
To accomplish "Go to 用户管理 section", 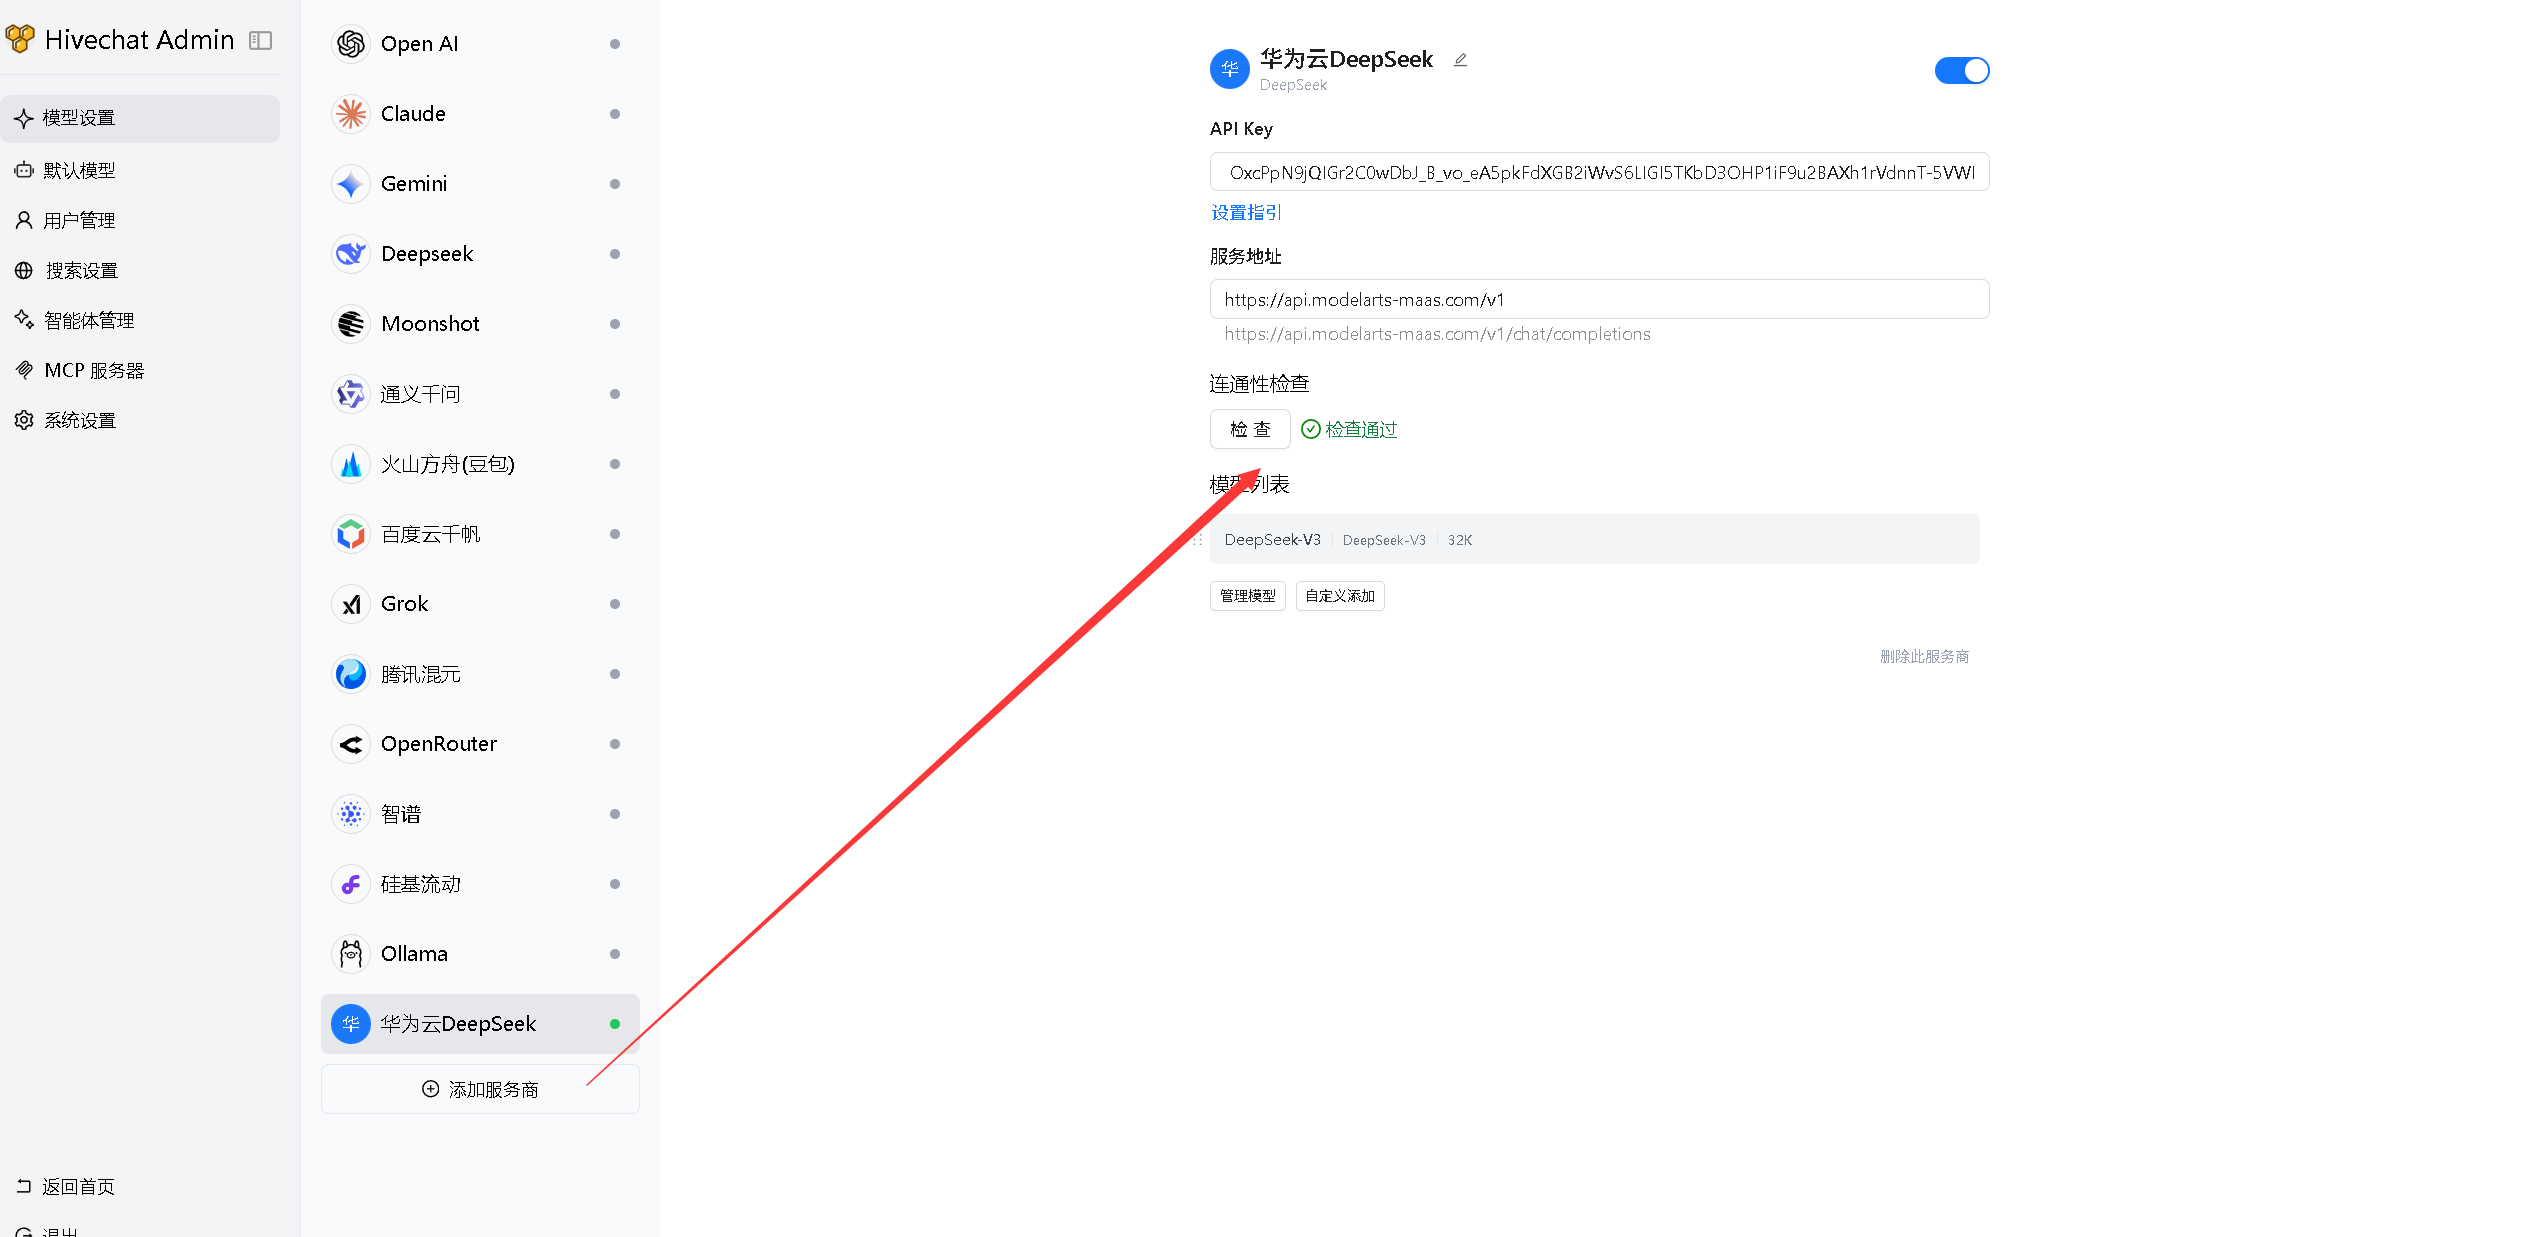I will coord(140,220).
